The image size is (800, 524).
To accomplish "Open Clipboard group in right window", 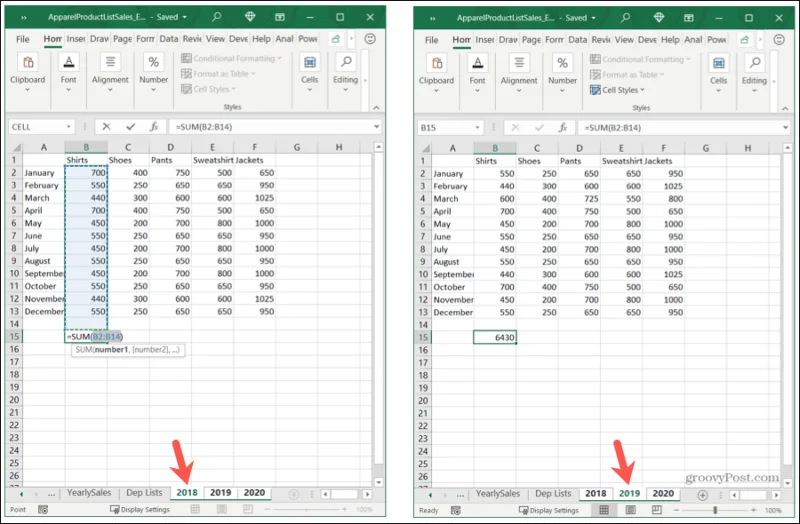I will [436, 74].
